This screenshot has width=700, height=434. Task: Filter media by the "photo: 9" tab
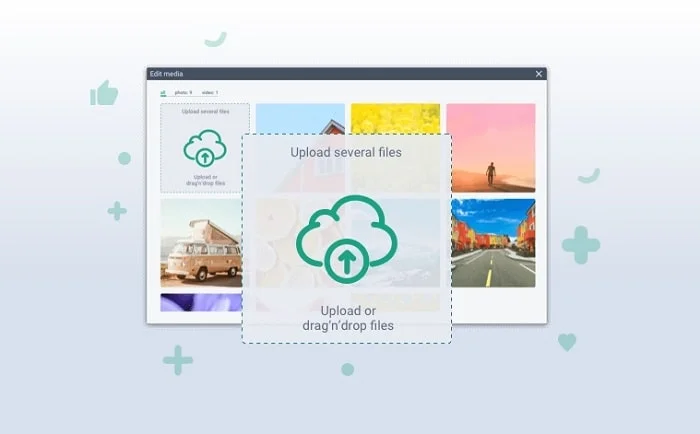(183, 92)
